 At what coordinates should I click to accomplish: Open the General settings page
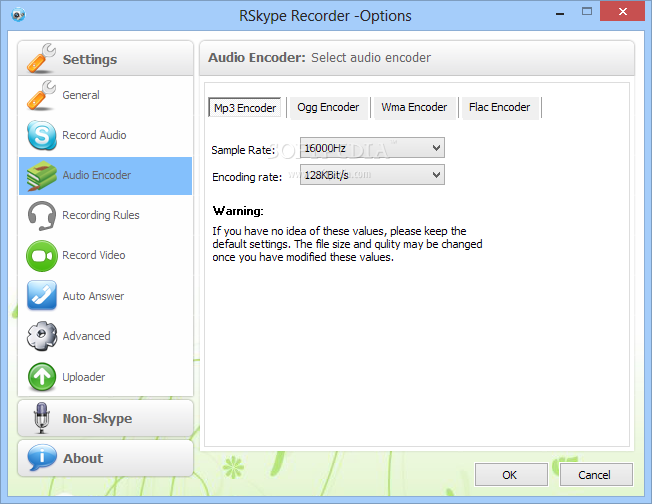(105, 95)
